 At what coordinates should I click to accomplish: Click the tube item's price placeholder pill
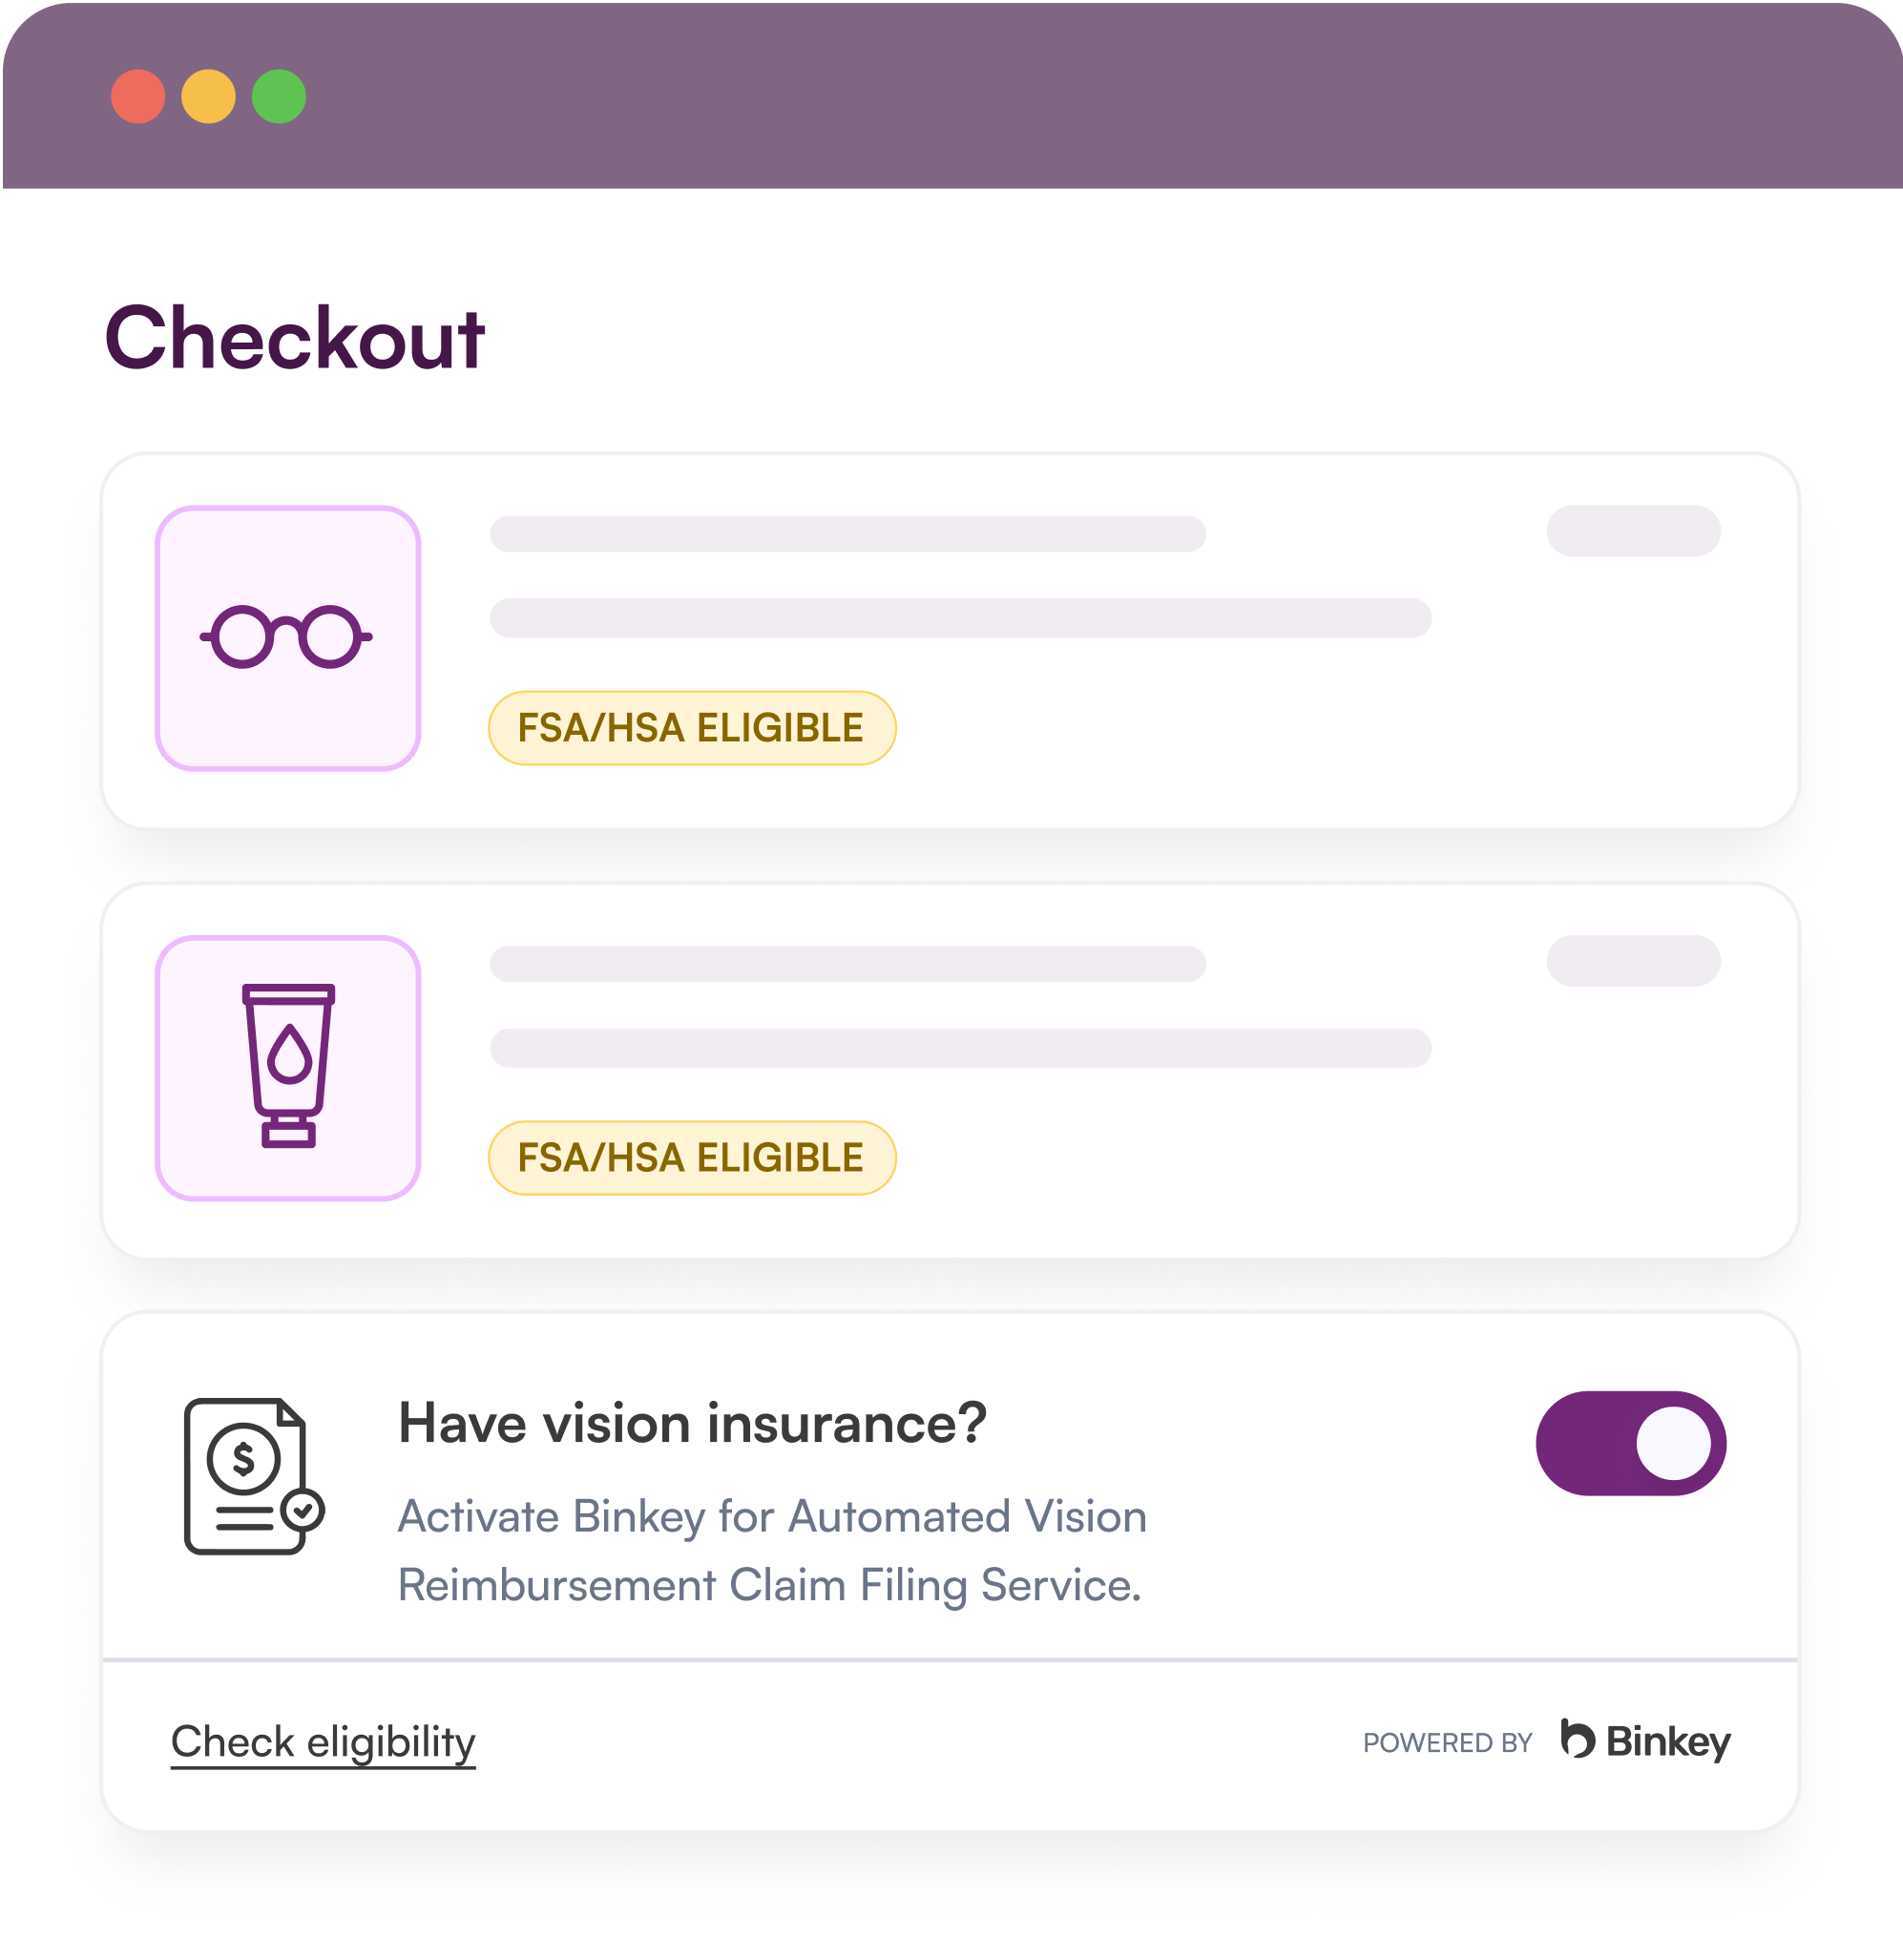tap(1633, 961)
